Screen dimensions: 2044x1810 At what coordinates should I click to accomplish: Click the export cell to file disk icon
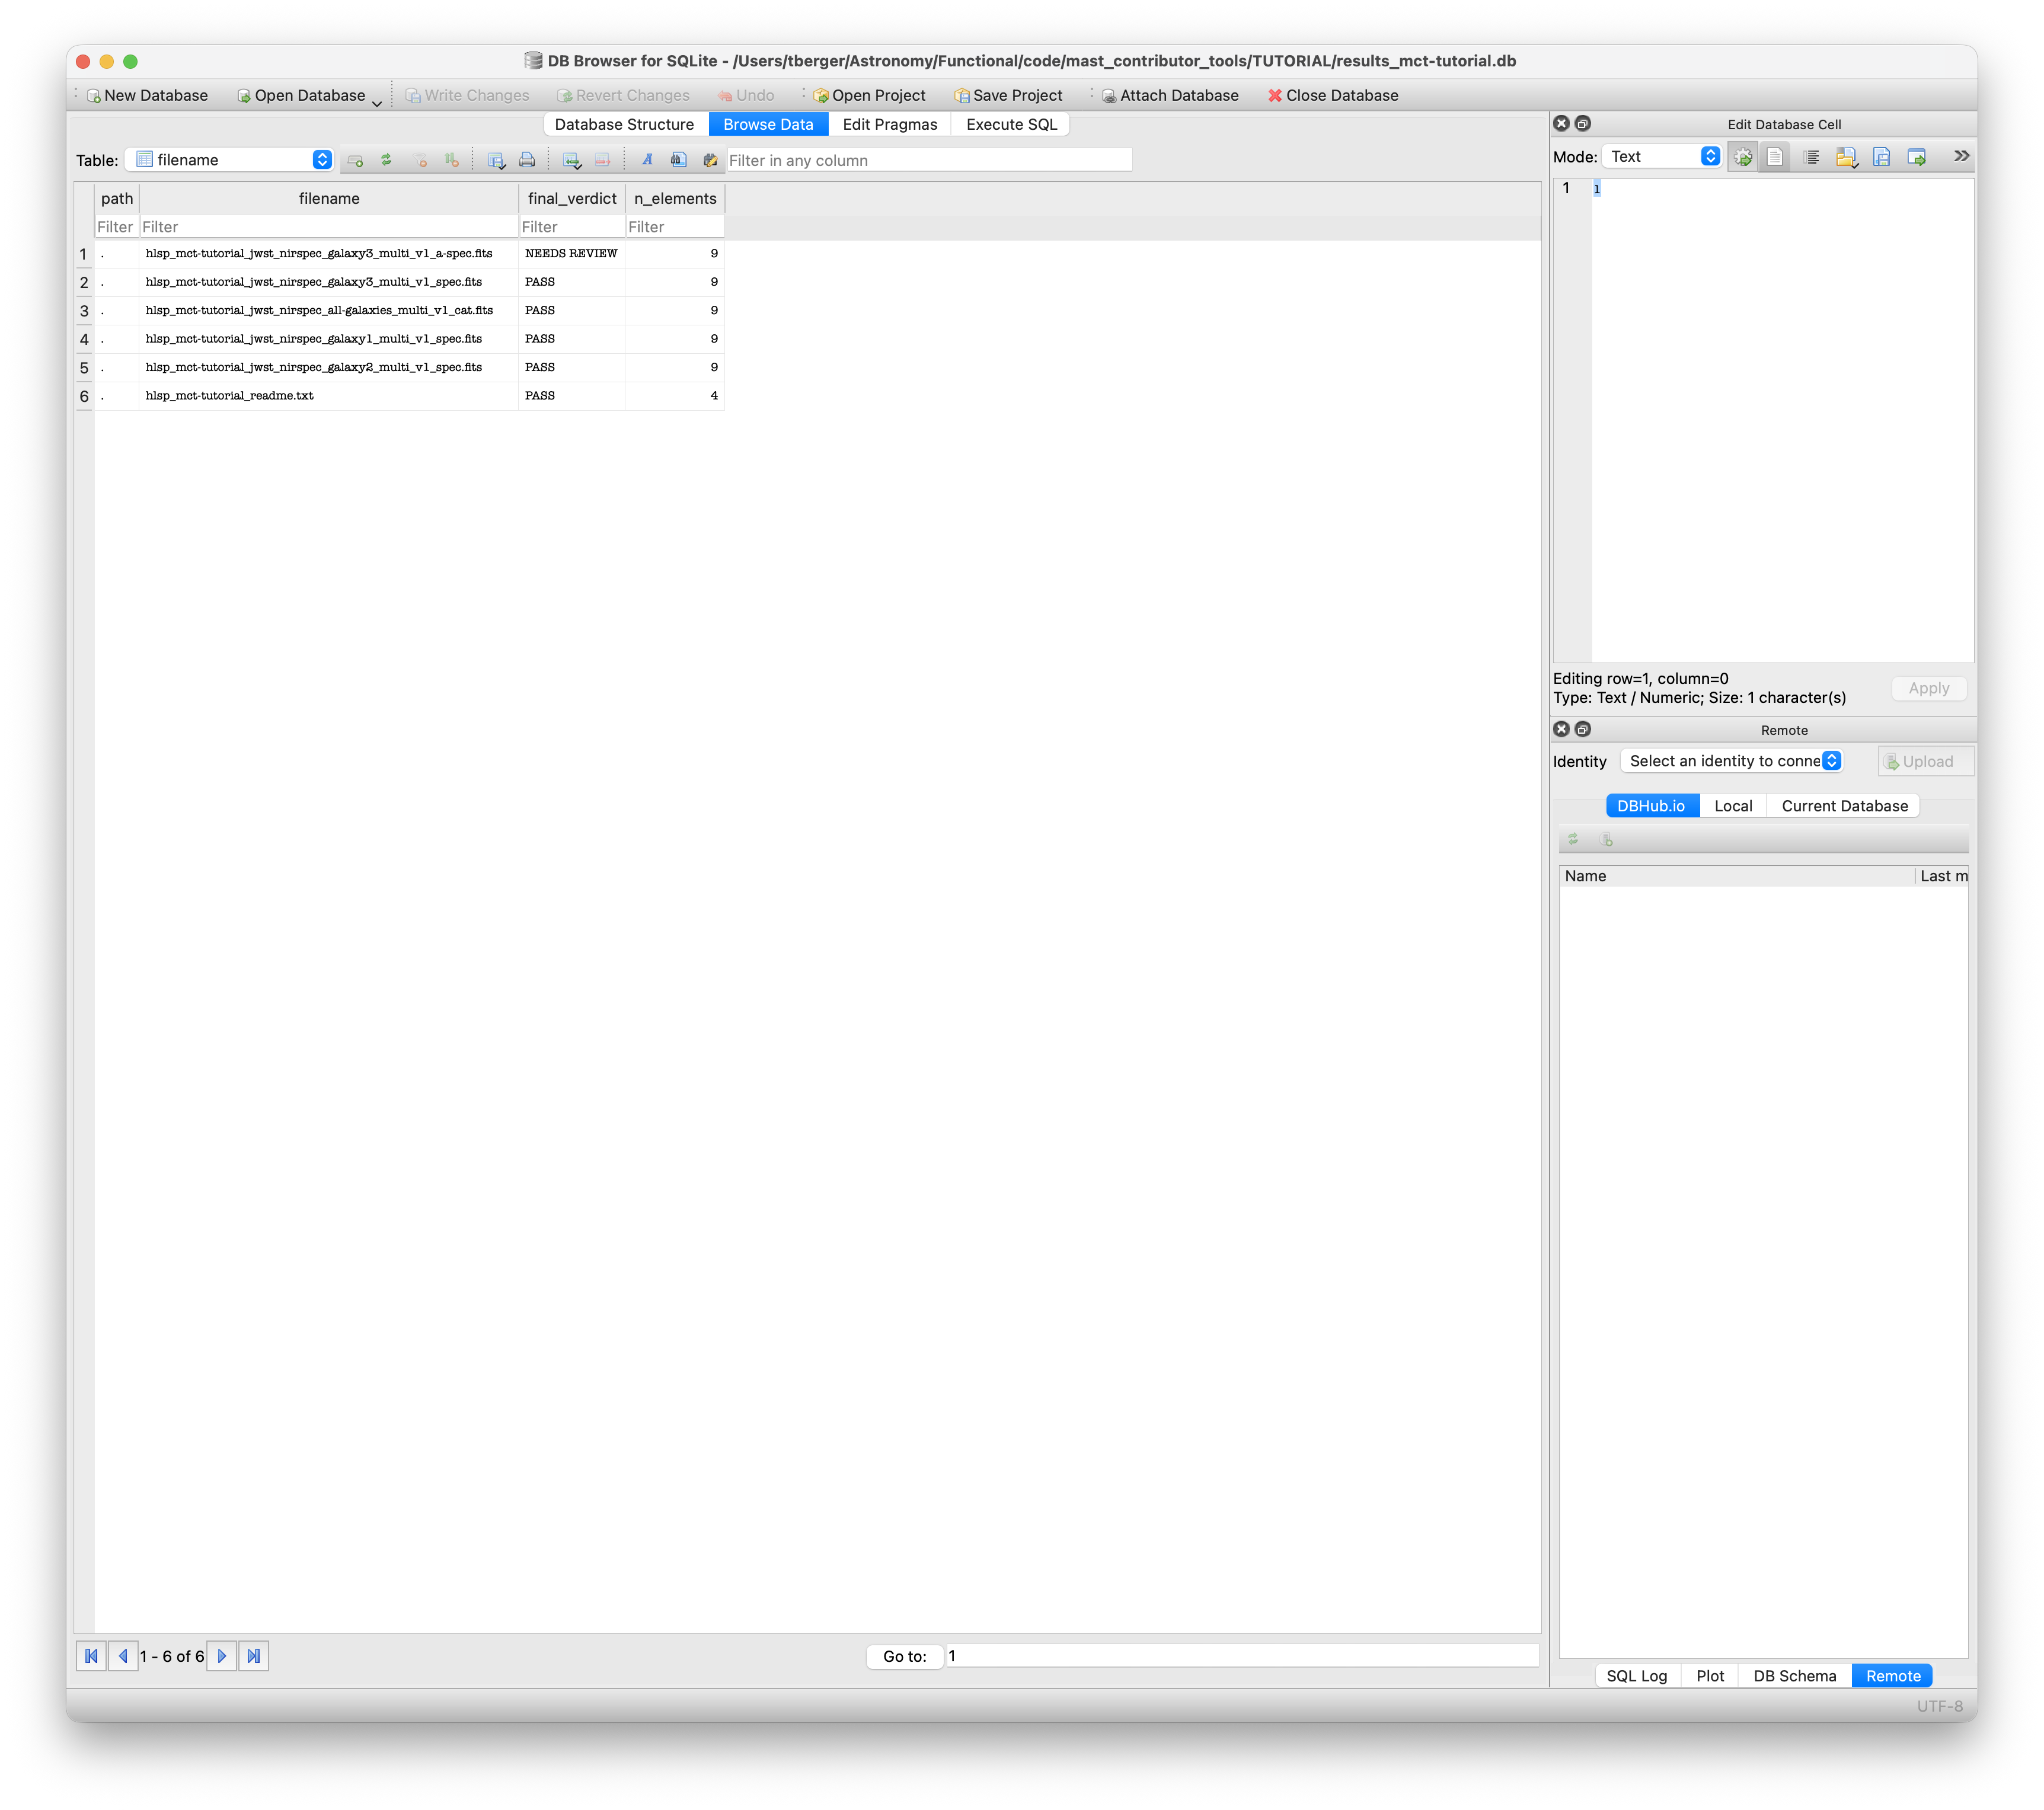[1882, 157]
